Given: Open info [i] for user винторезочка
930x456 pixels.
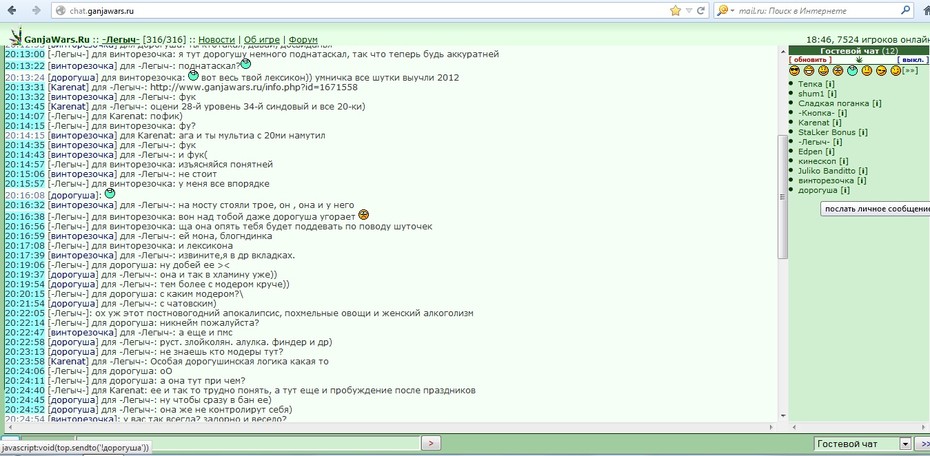Looking at the screenshot, I should (862, 180).
